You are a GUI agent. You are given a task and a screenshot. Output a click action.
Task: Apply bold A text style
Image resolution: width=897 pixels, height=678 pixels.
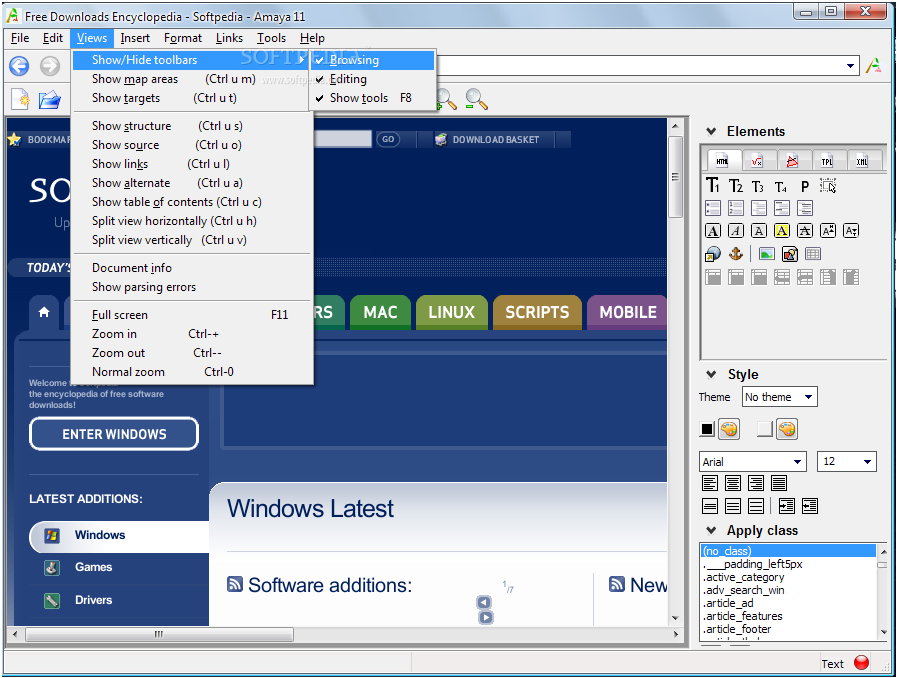(x=713, y=231)
